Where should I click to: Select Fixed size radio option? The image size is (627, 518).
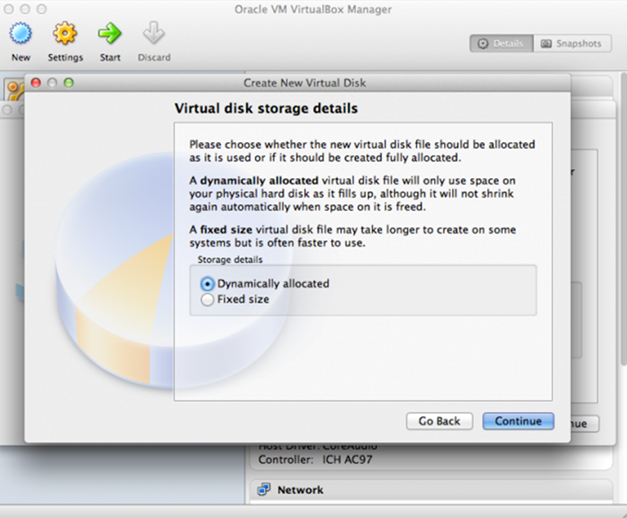pos(207,299)
